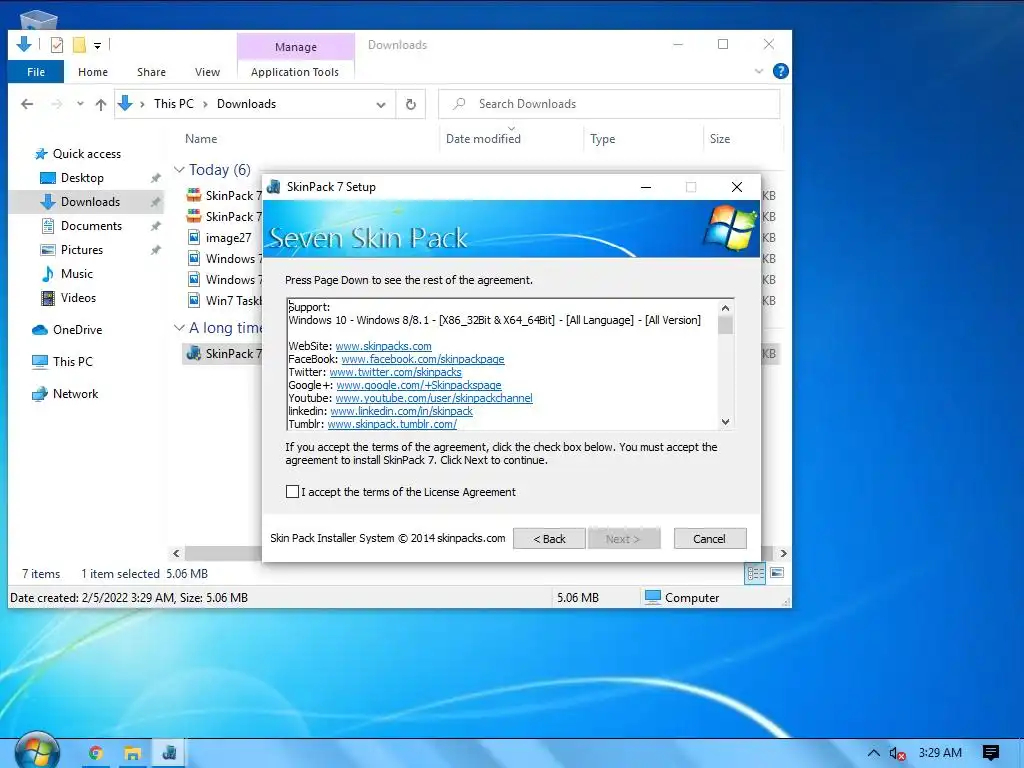The height and width of the screenshot is (768, 1024).
Task: Open File Explorer taskbar icon
Action: pos(133,753)
